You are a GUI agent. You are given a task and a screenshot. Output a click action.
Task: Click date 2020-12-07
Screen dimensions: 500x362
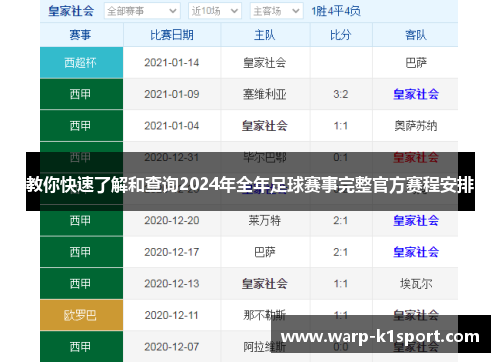point(172,347)
